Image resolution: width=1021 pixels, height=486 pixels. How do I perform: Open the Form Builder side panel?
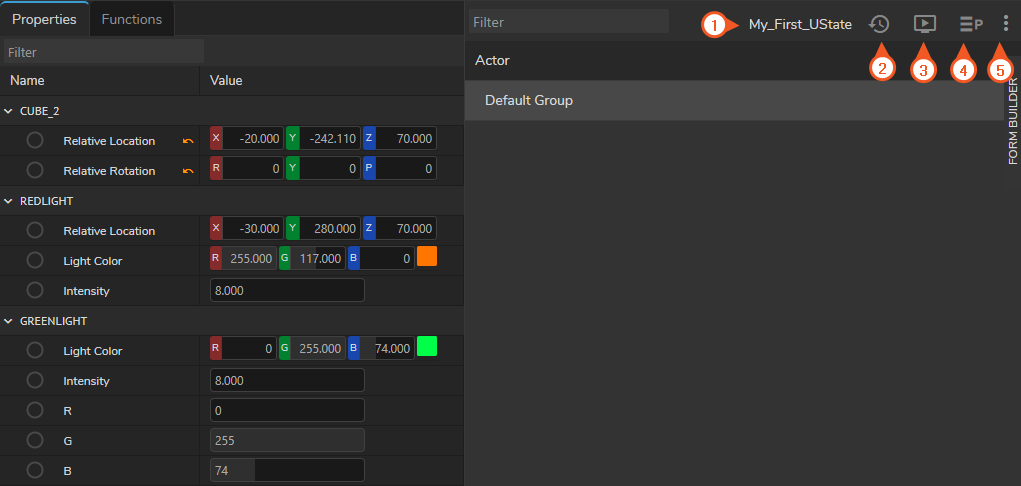coord(1012,122)
